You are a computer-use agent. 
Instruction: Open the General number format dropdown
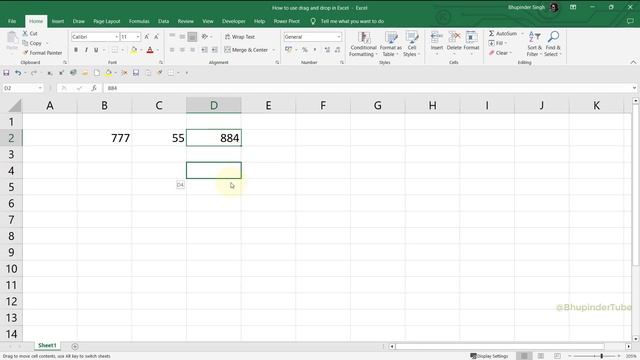coord(339,37)
